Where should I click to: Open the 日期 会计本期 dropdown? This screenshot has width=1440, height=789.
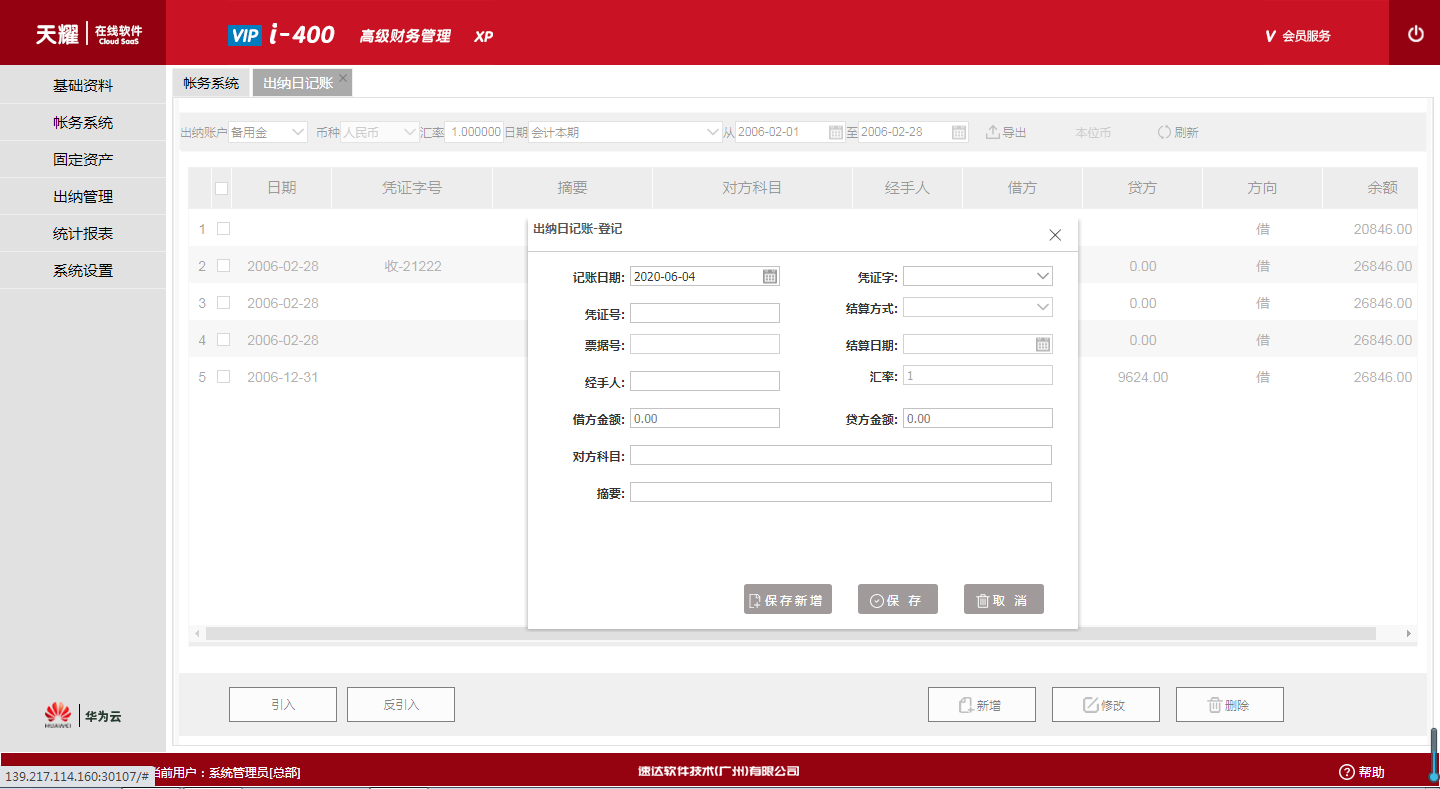(x=625, y=132)
